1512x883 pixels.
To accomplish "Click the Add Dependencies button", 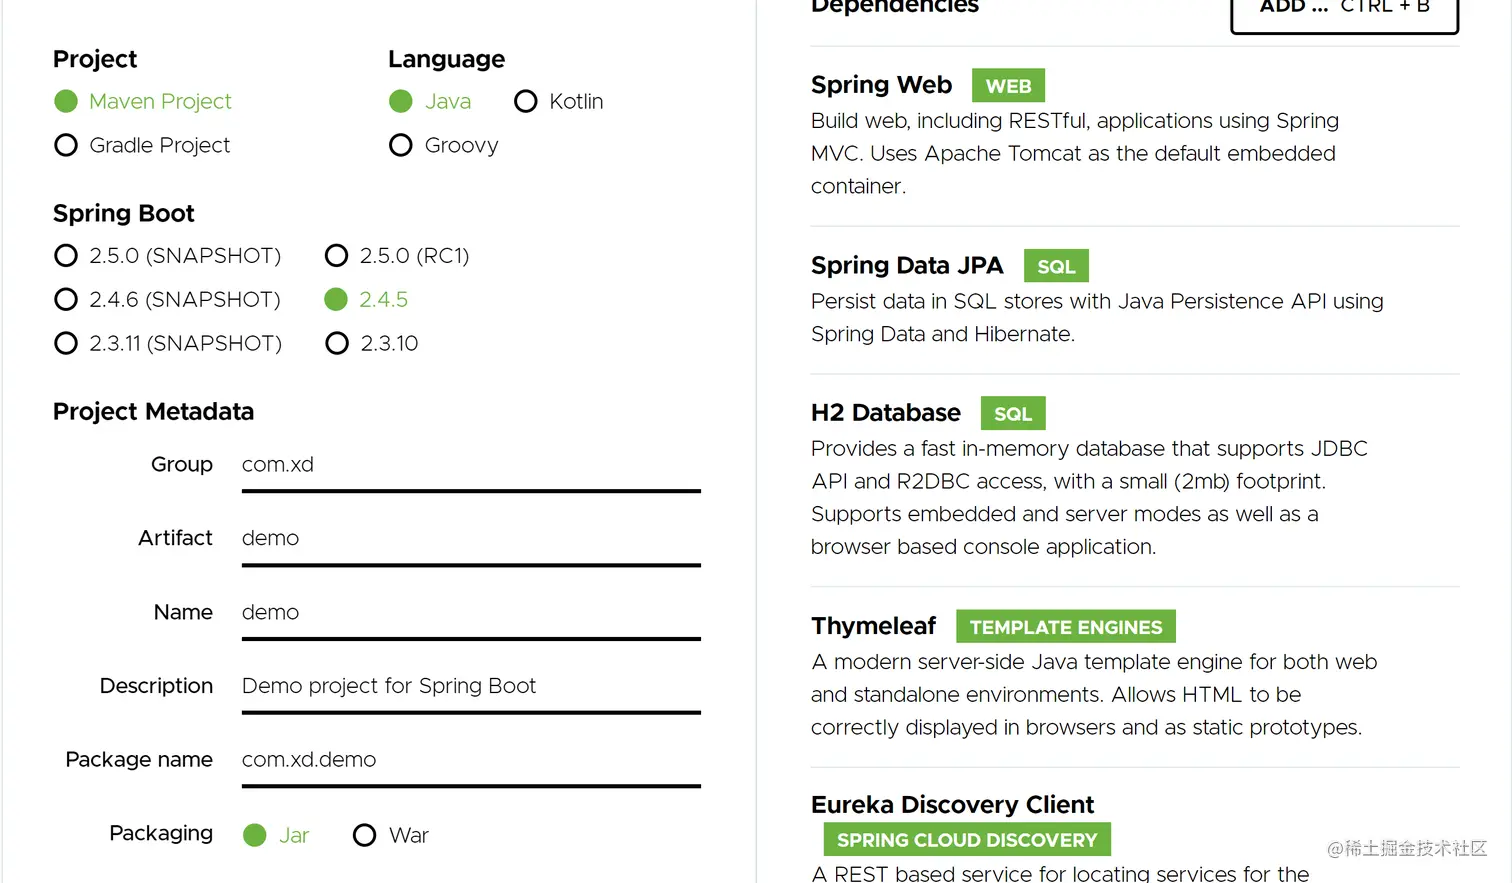I will [x=1343, y=10].
